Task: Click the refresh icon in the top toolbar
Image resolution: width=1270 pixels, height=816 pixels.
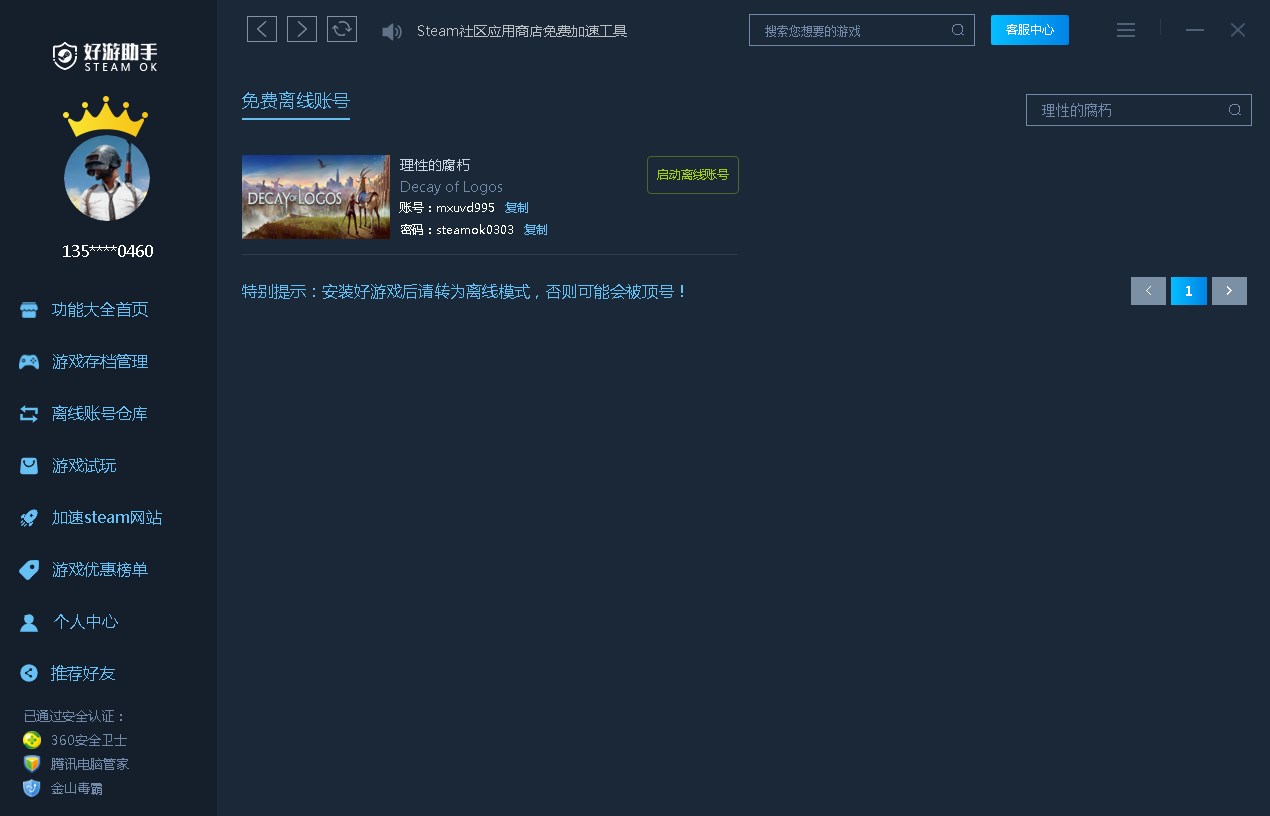Action: 342,29
